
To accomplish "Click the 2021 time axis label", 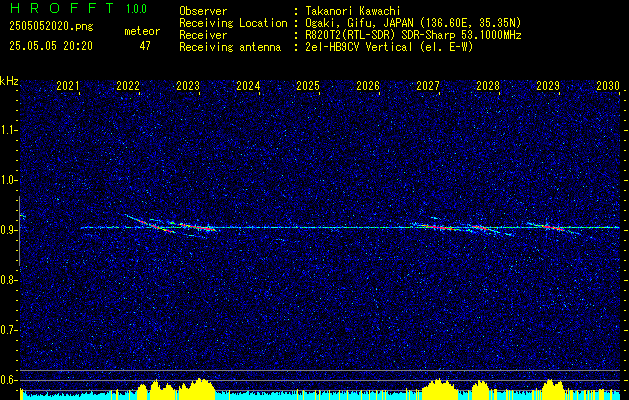I will coord(68,86).
